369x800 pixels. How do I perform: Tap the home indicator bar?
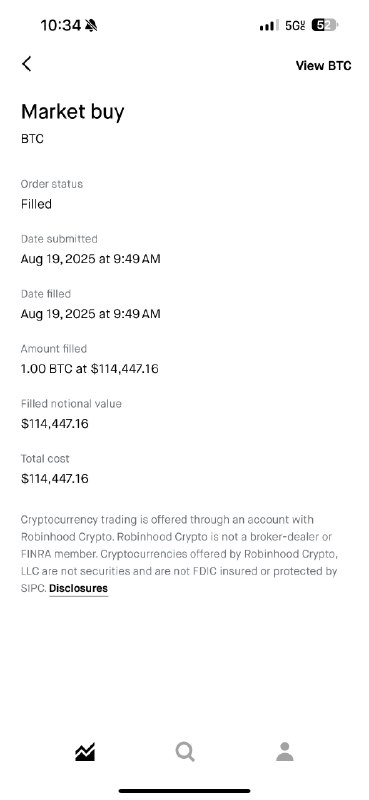[x=185, y=791]
